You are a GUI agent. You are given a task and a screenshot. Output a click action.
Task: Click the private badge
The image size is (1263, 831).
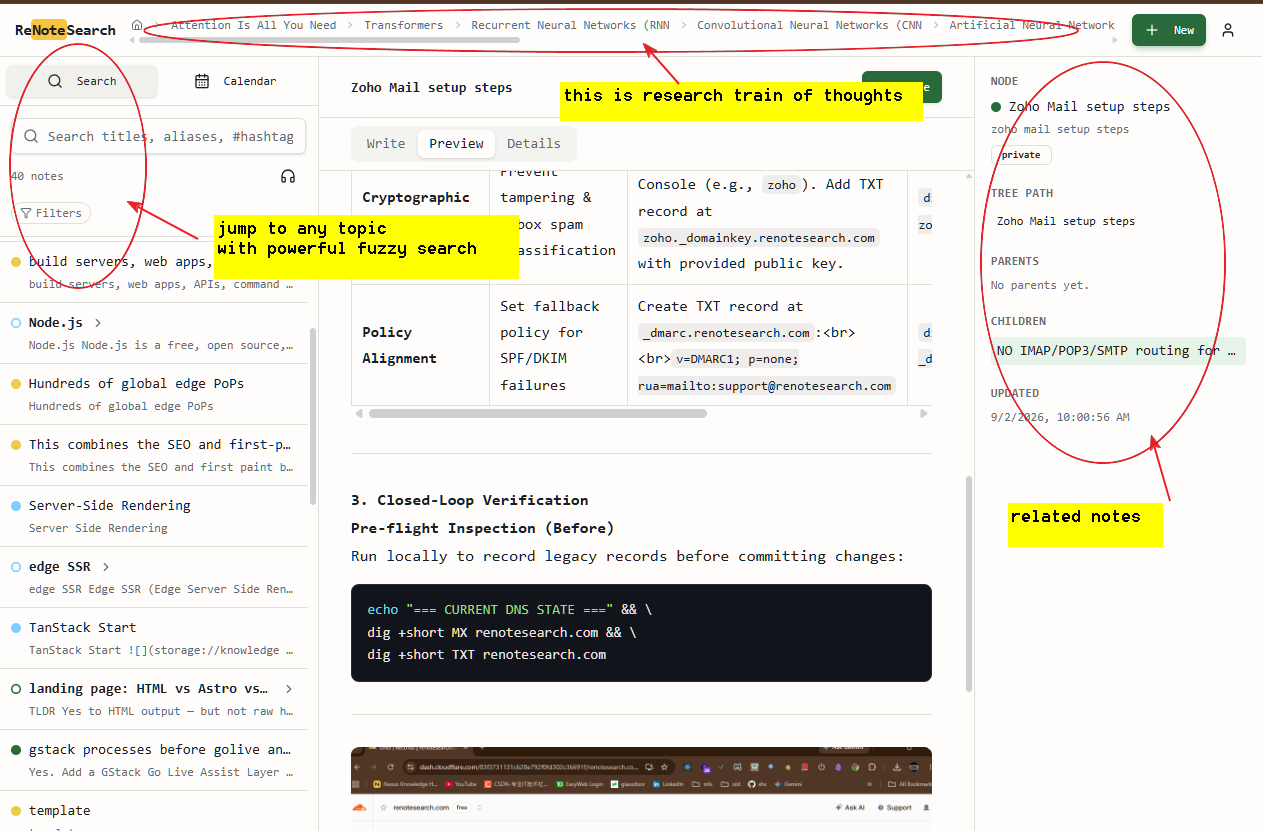[1021, 155]
